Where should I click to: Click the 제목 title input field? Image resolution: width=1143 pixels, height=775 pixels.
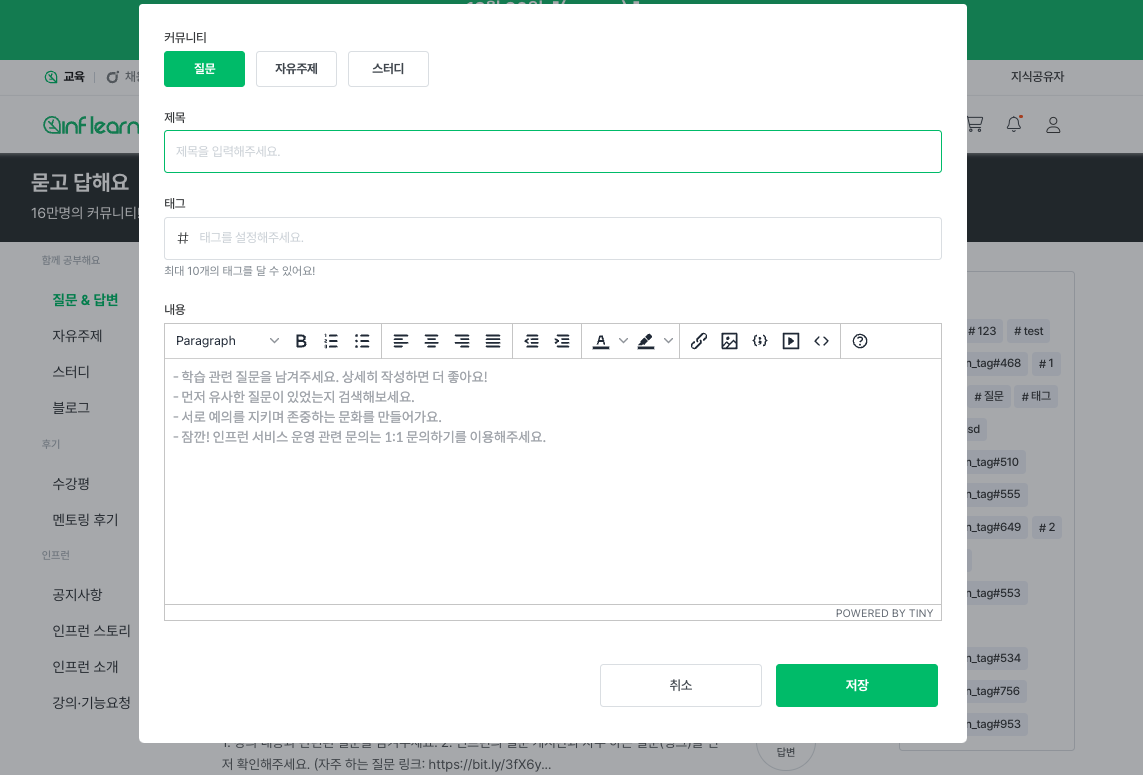click(553, 152)
